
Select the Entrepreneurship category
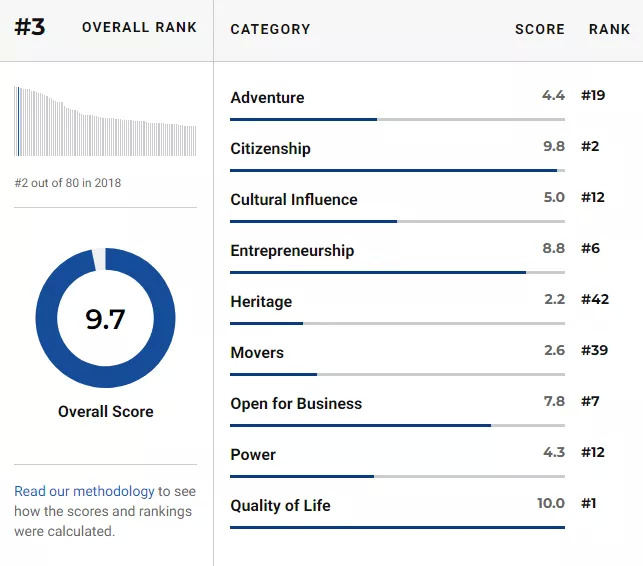click(x=292, y=250)
